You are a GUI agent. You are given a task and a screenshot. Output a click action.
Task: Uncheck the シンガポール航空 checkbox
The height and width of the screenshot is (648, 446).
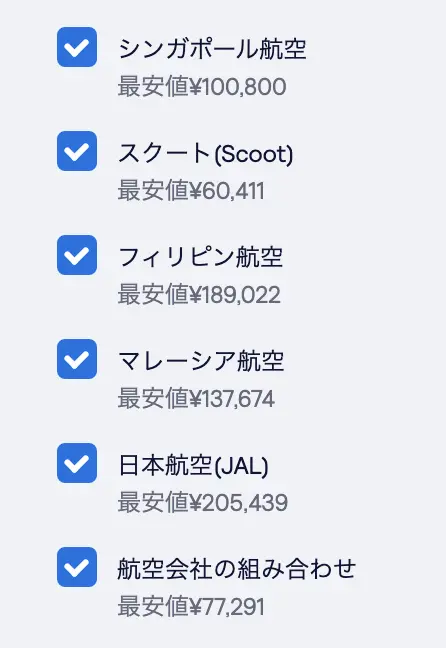coord(77,47)
